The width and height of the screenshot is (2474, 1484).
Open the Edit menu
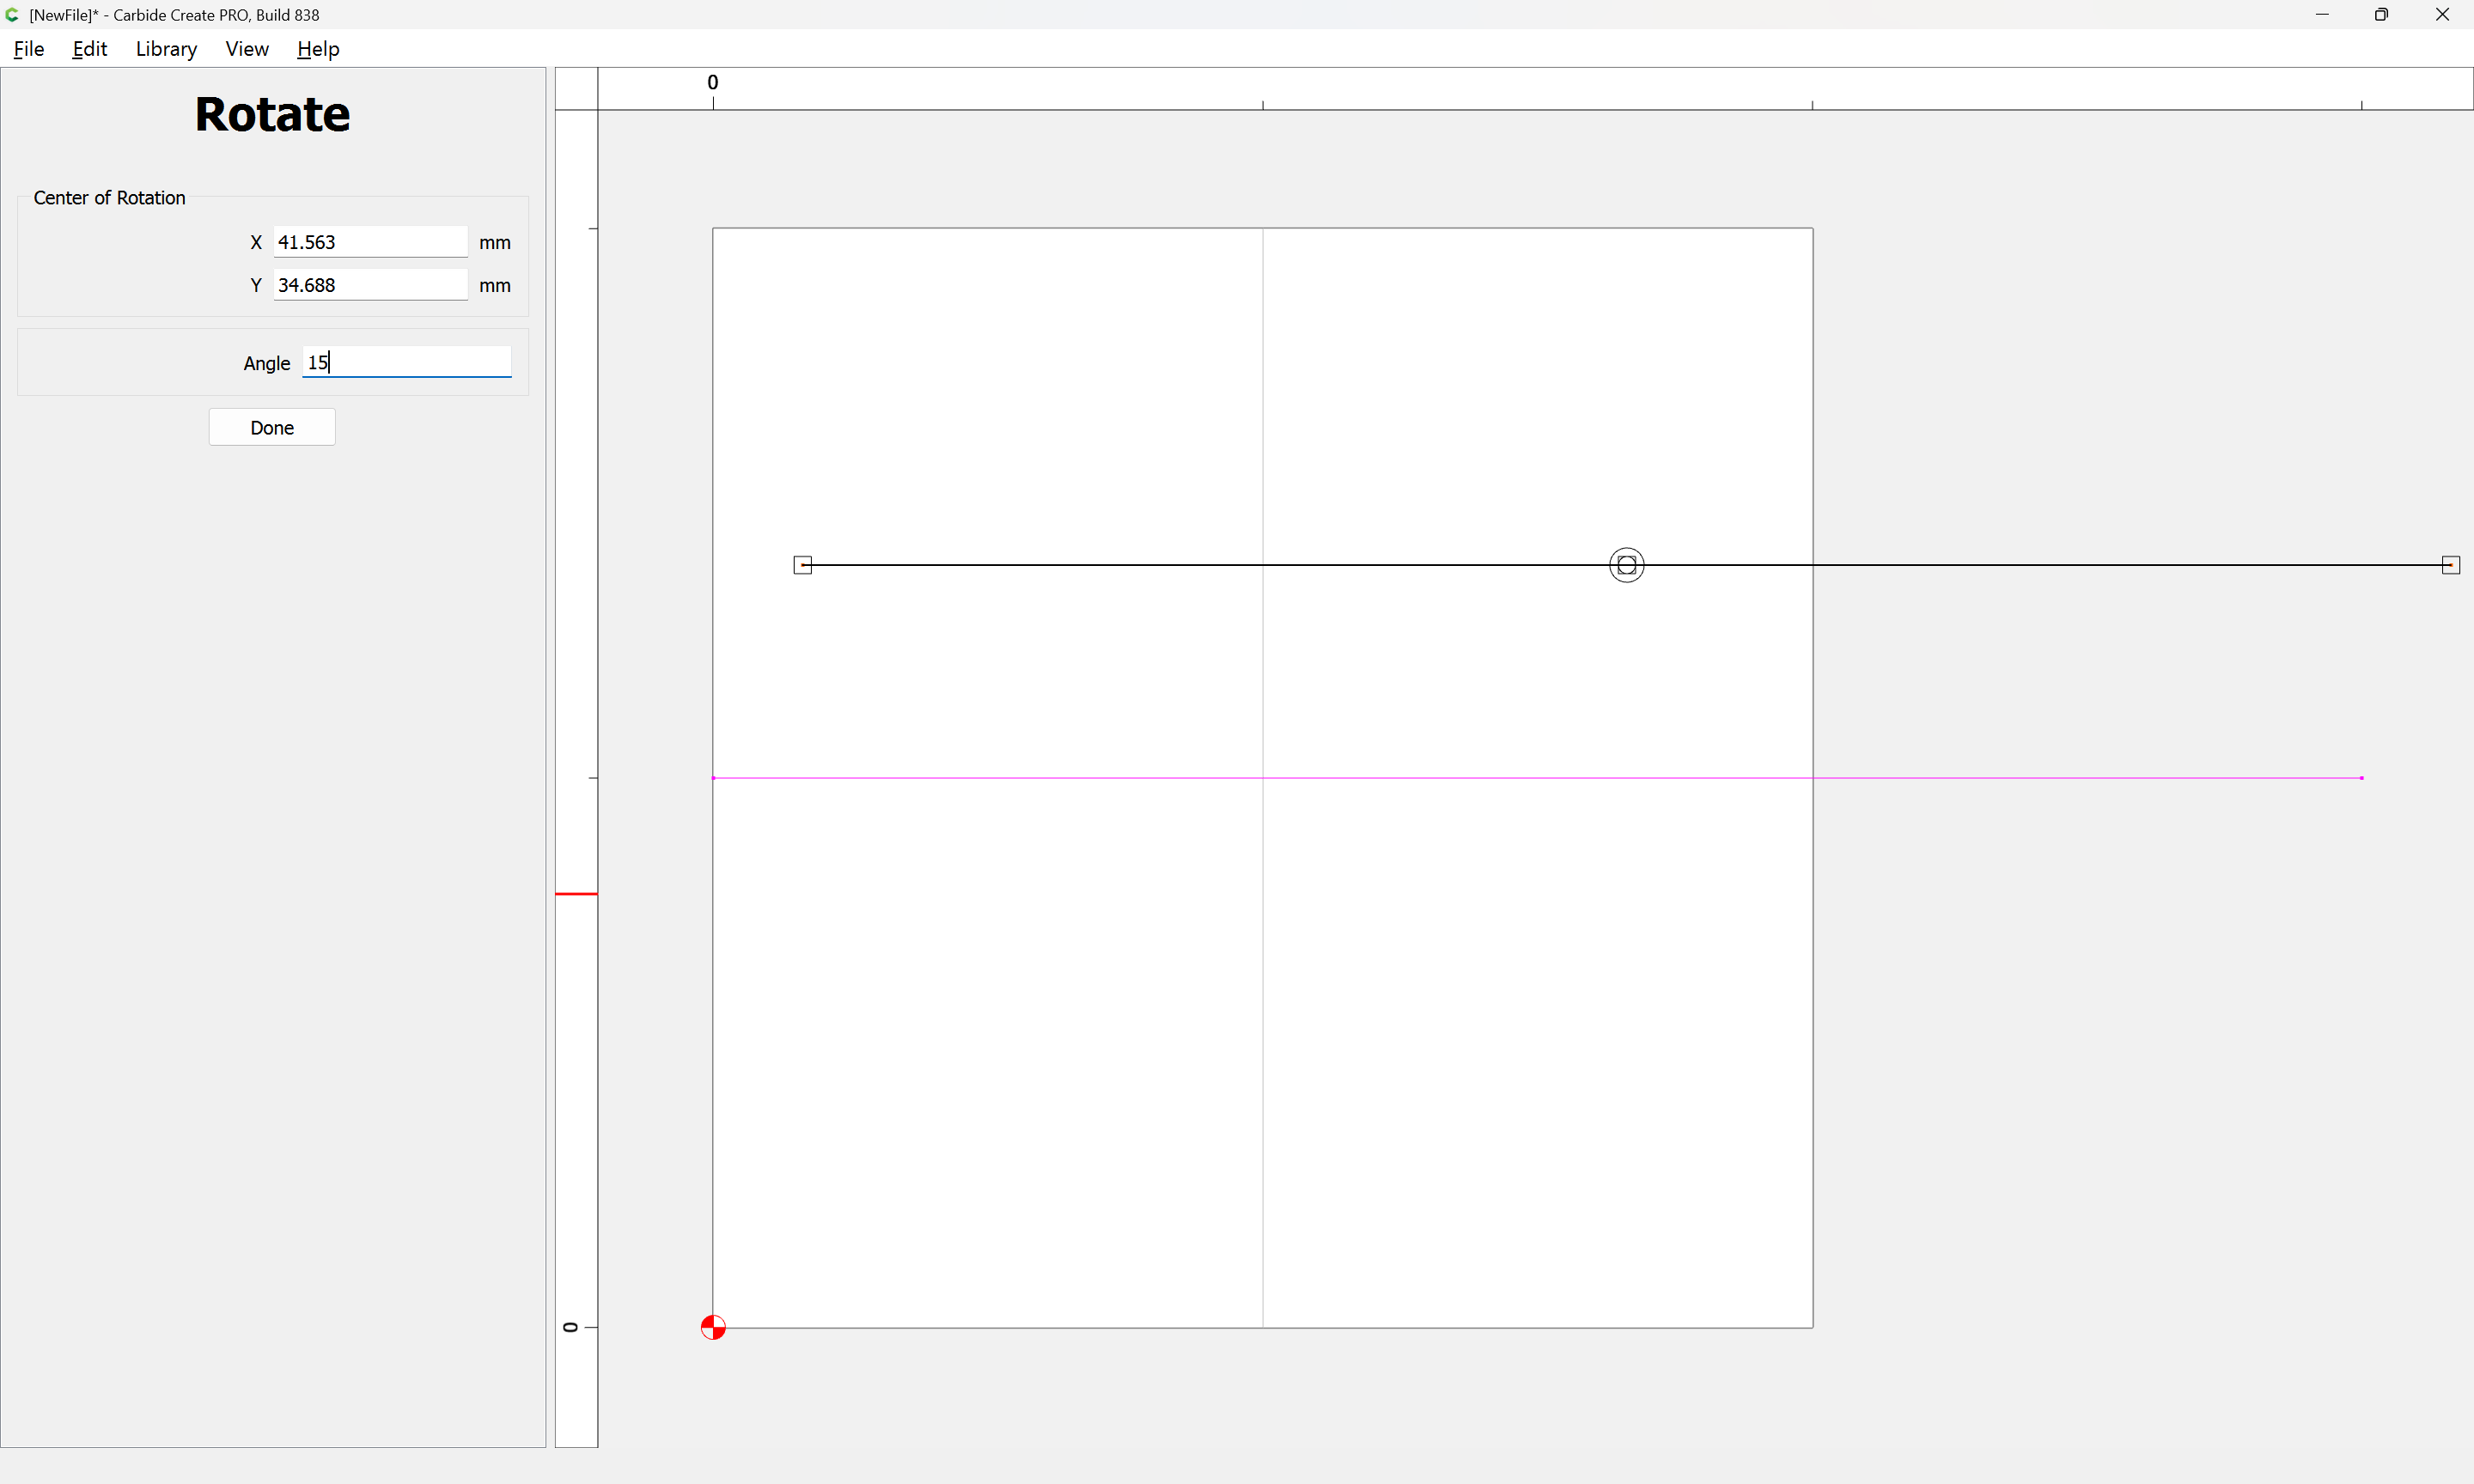tap(89, 49)
